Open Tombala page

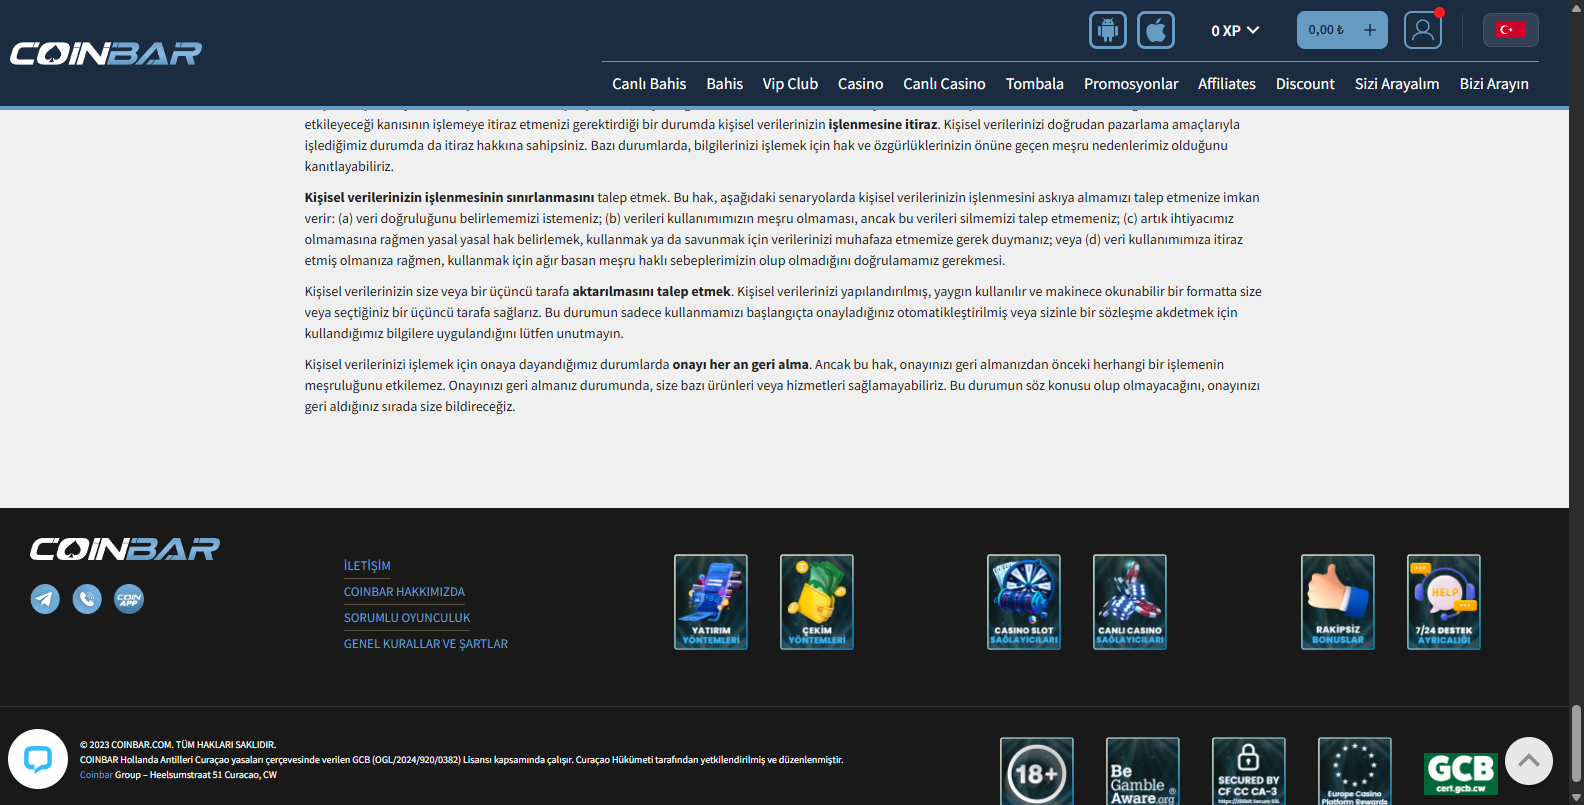[x=1035, y=84]
